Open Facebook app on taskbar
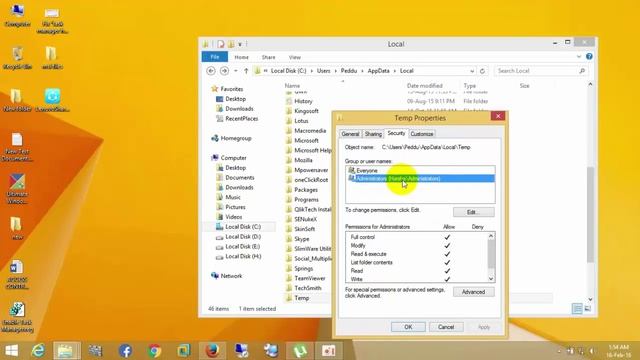 pos(125,351)
